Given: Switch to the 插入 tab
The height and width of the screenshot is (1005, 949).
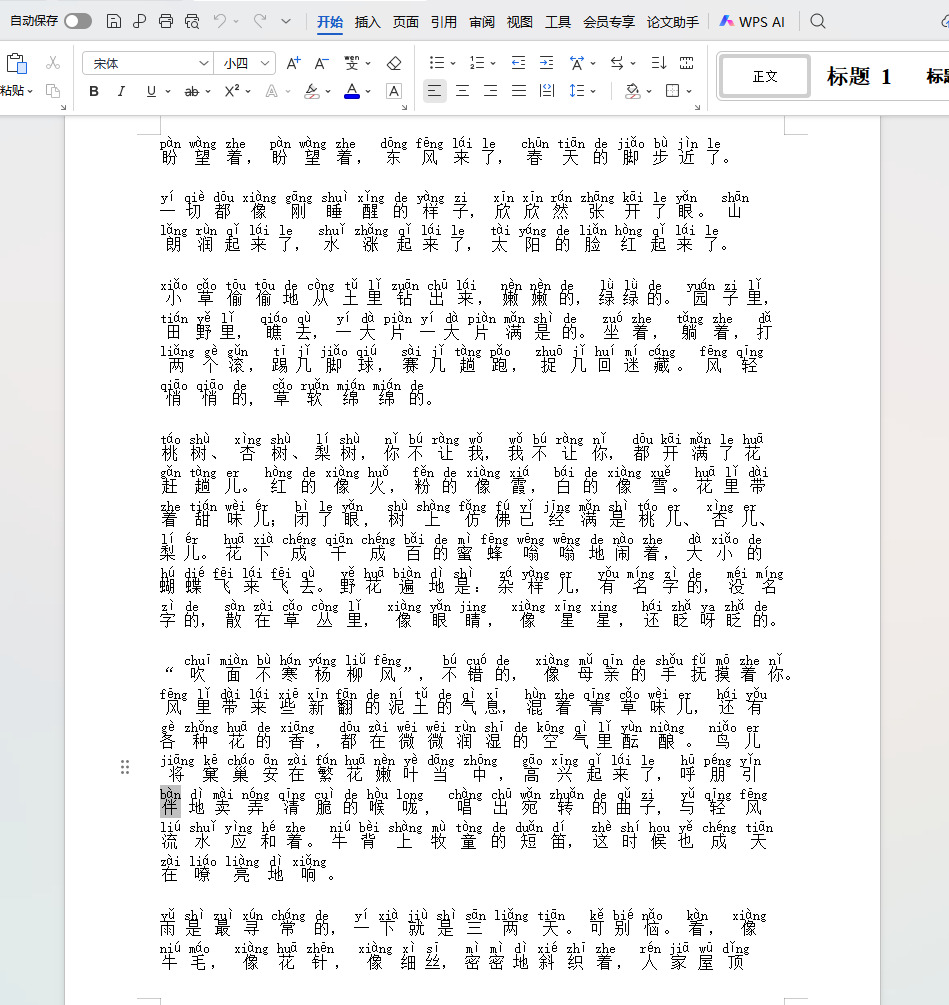Looking at the screenshot, I should pos(367,22).
